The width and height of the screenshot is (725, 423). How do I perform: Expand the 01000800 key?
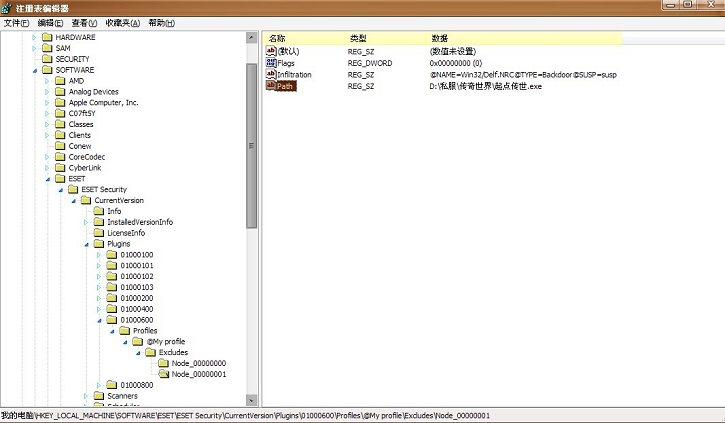pos(99,385)
